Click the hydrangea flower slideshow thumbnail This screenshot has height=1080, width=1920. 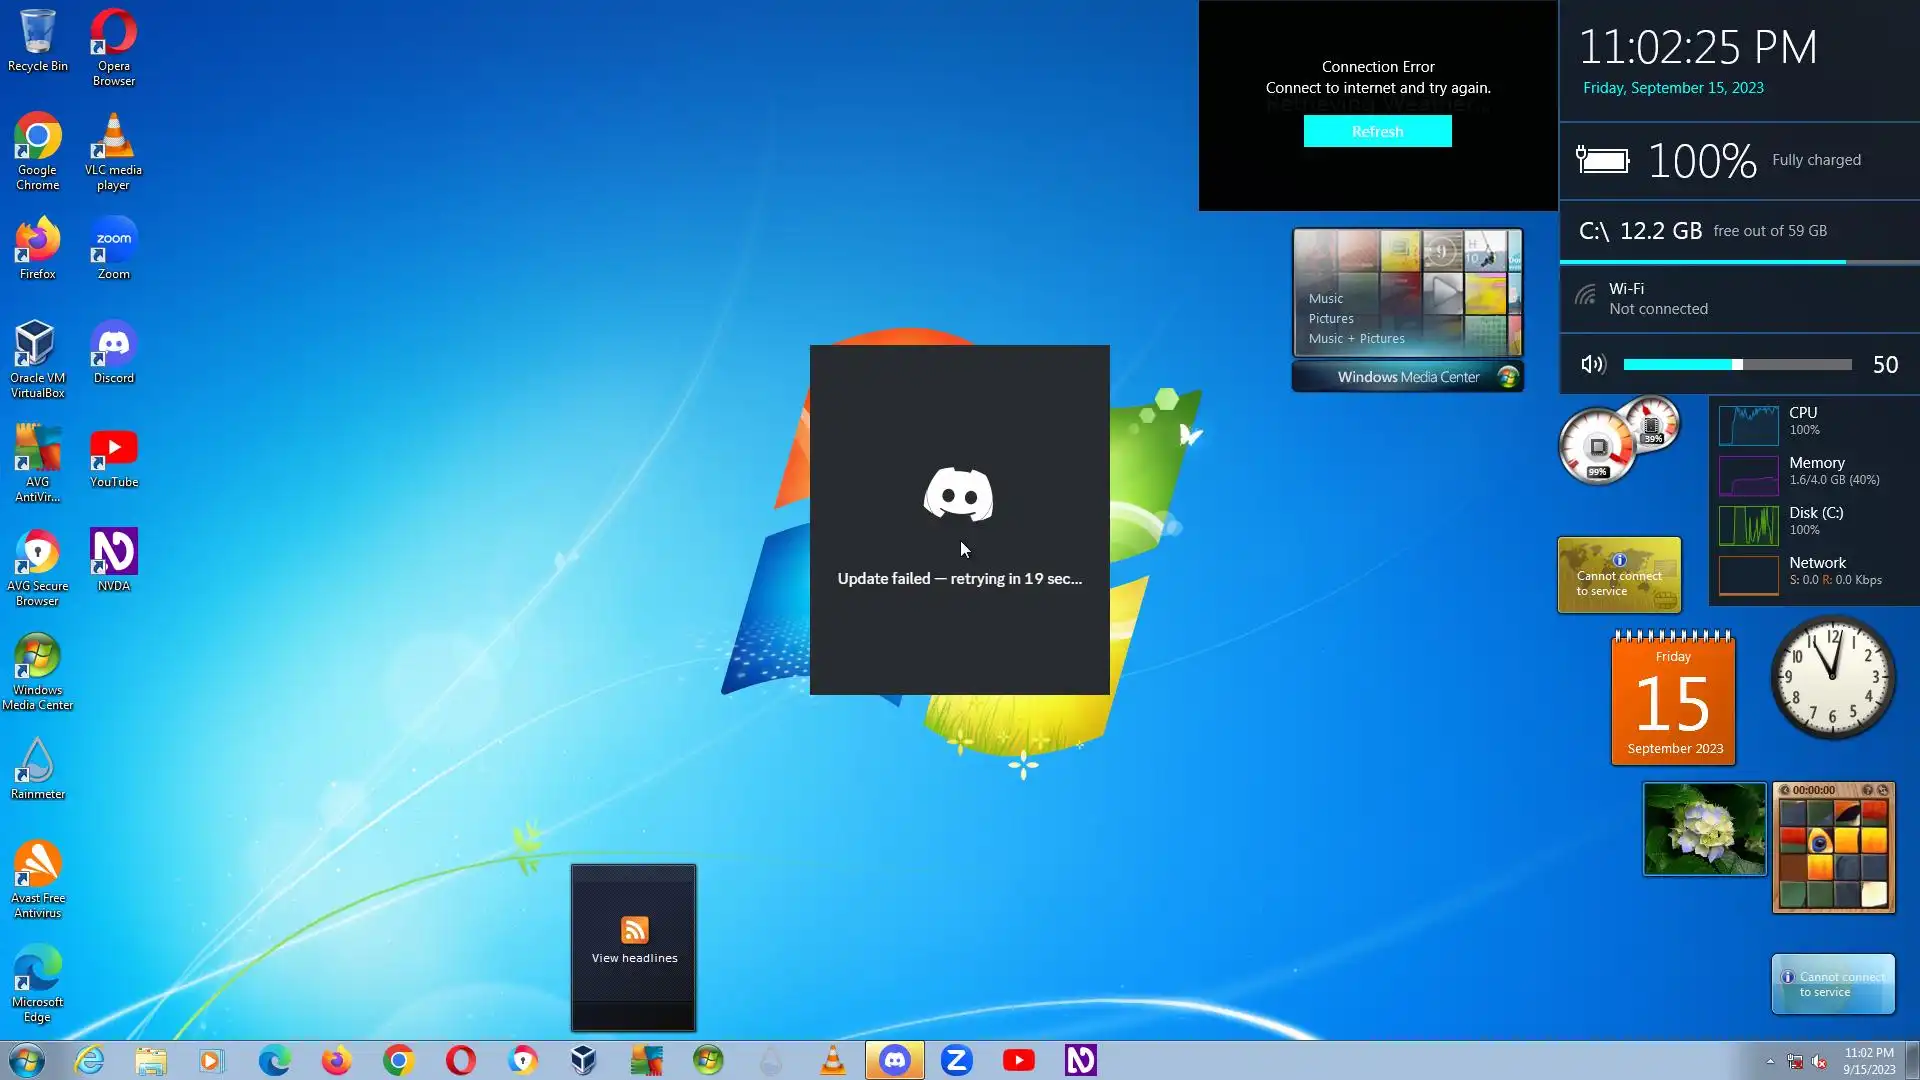click(1704, 829)
